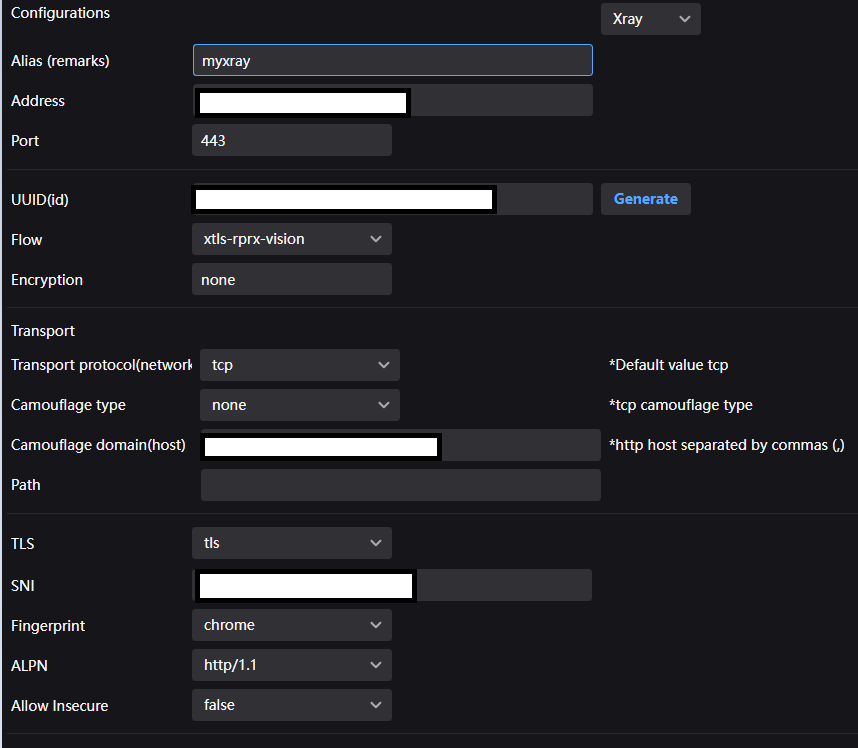Click the Camouflage domain(host) field

[400, 445]
